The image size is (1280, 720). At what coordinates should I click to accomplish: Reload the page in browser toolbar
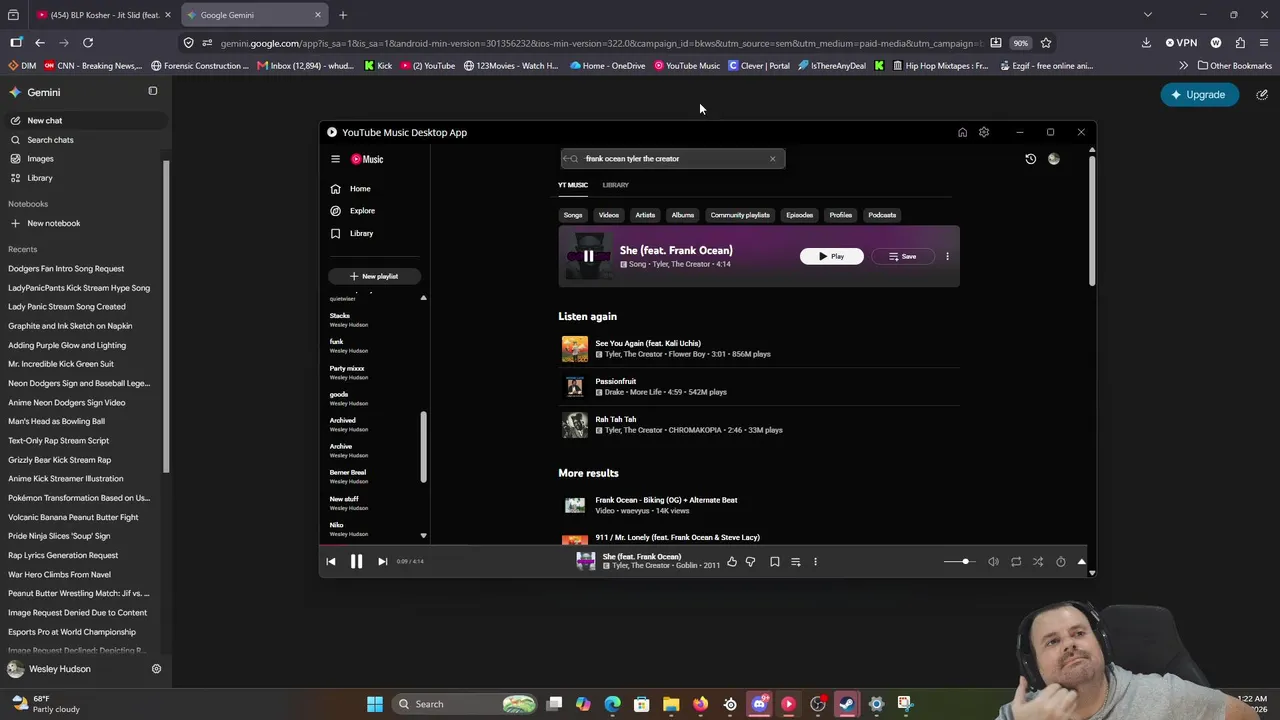[x=88, y=43]
